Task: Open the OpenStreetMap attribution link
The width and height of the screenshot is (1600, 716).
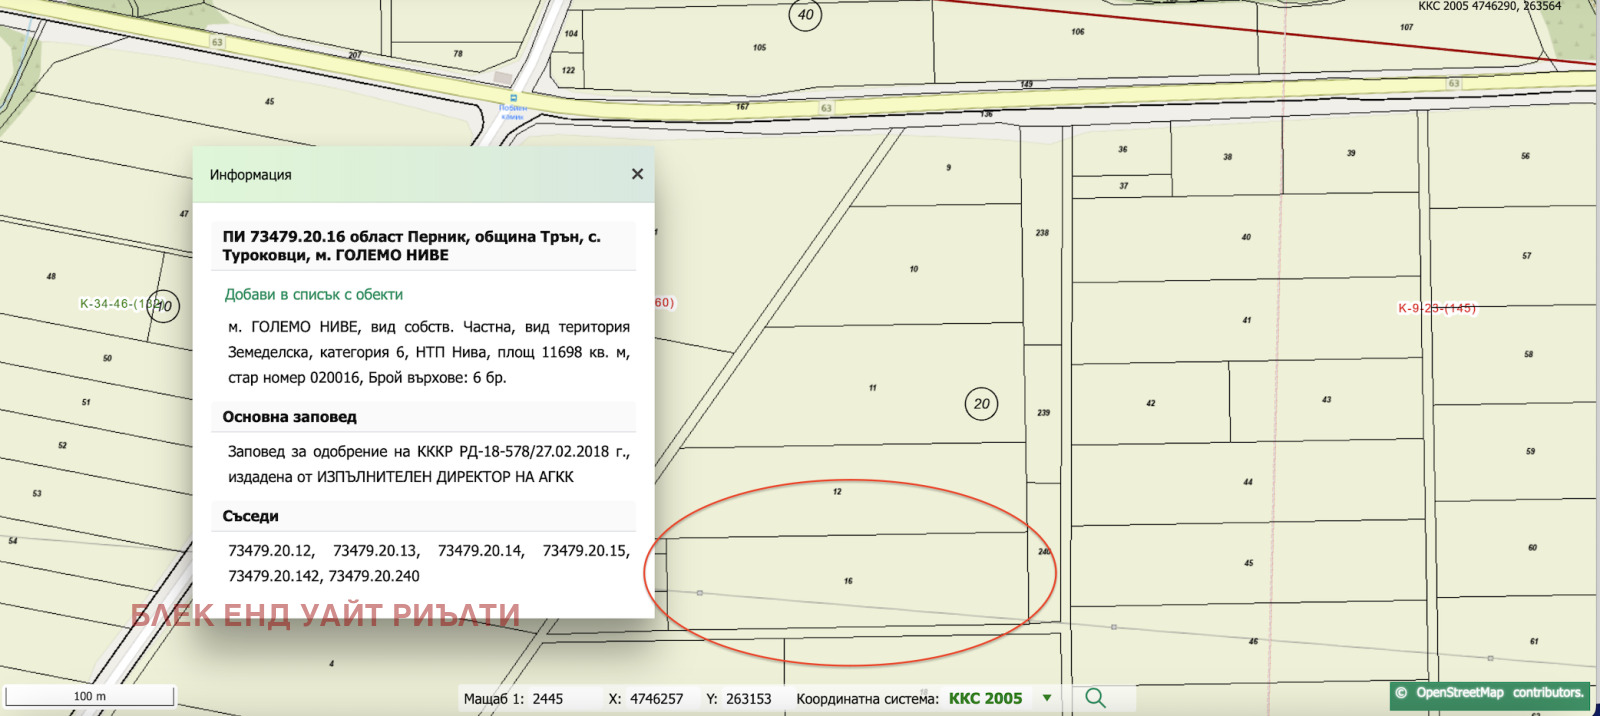Action: [1459, 693]
